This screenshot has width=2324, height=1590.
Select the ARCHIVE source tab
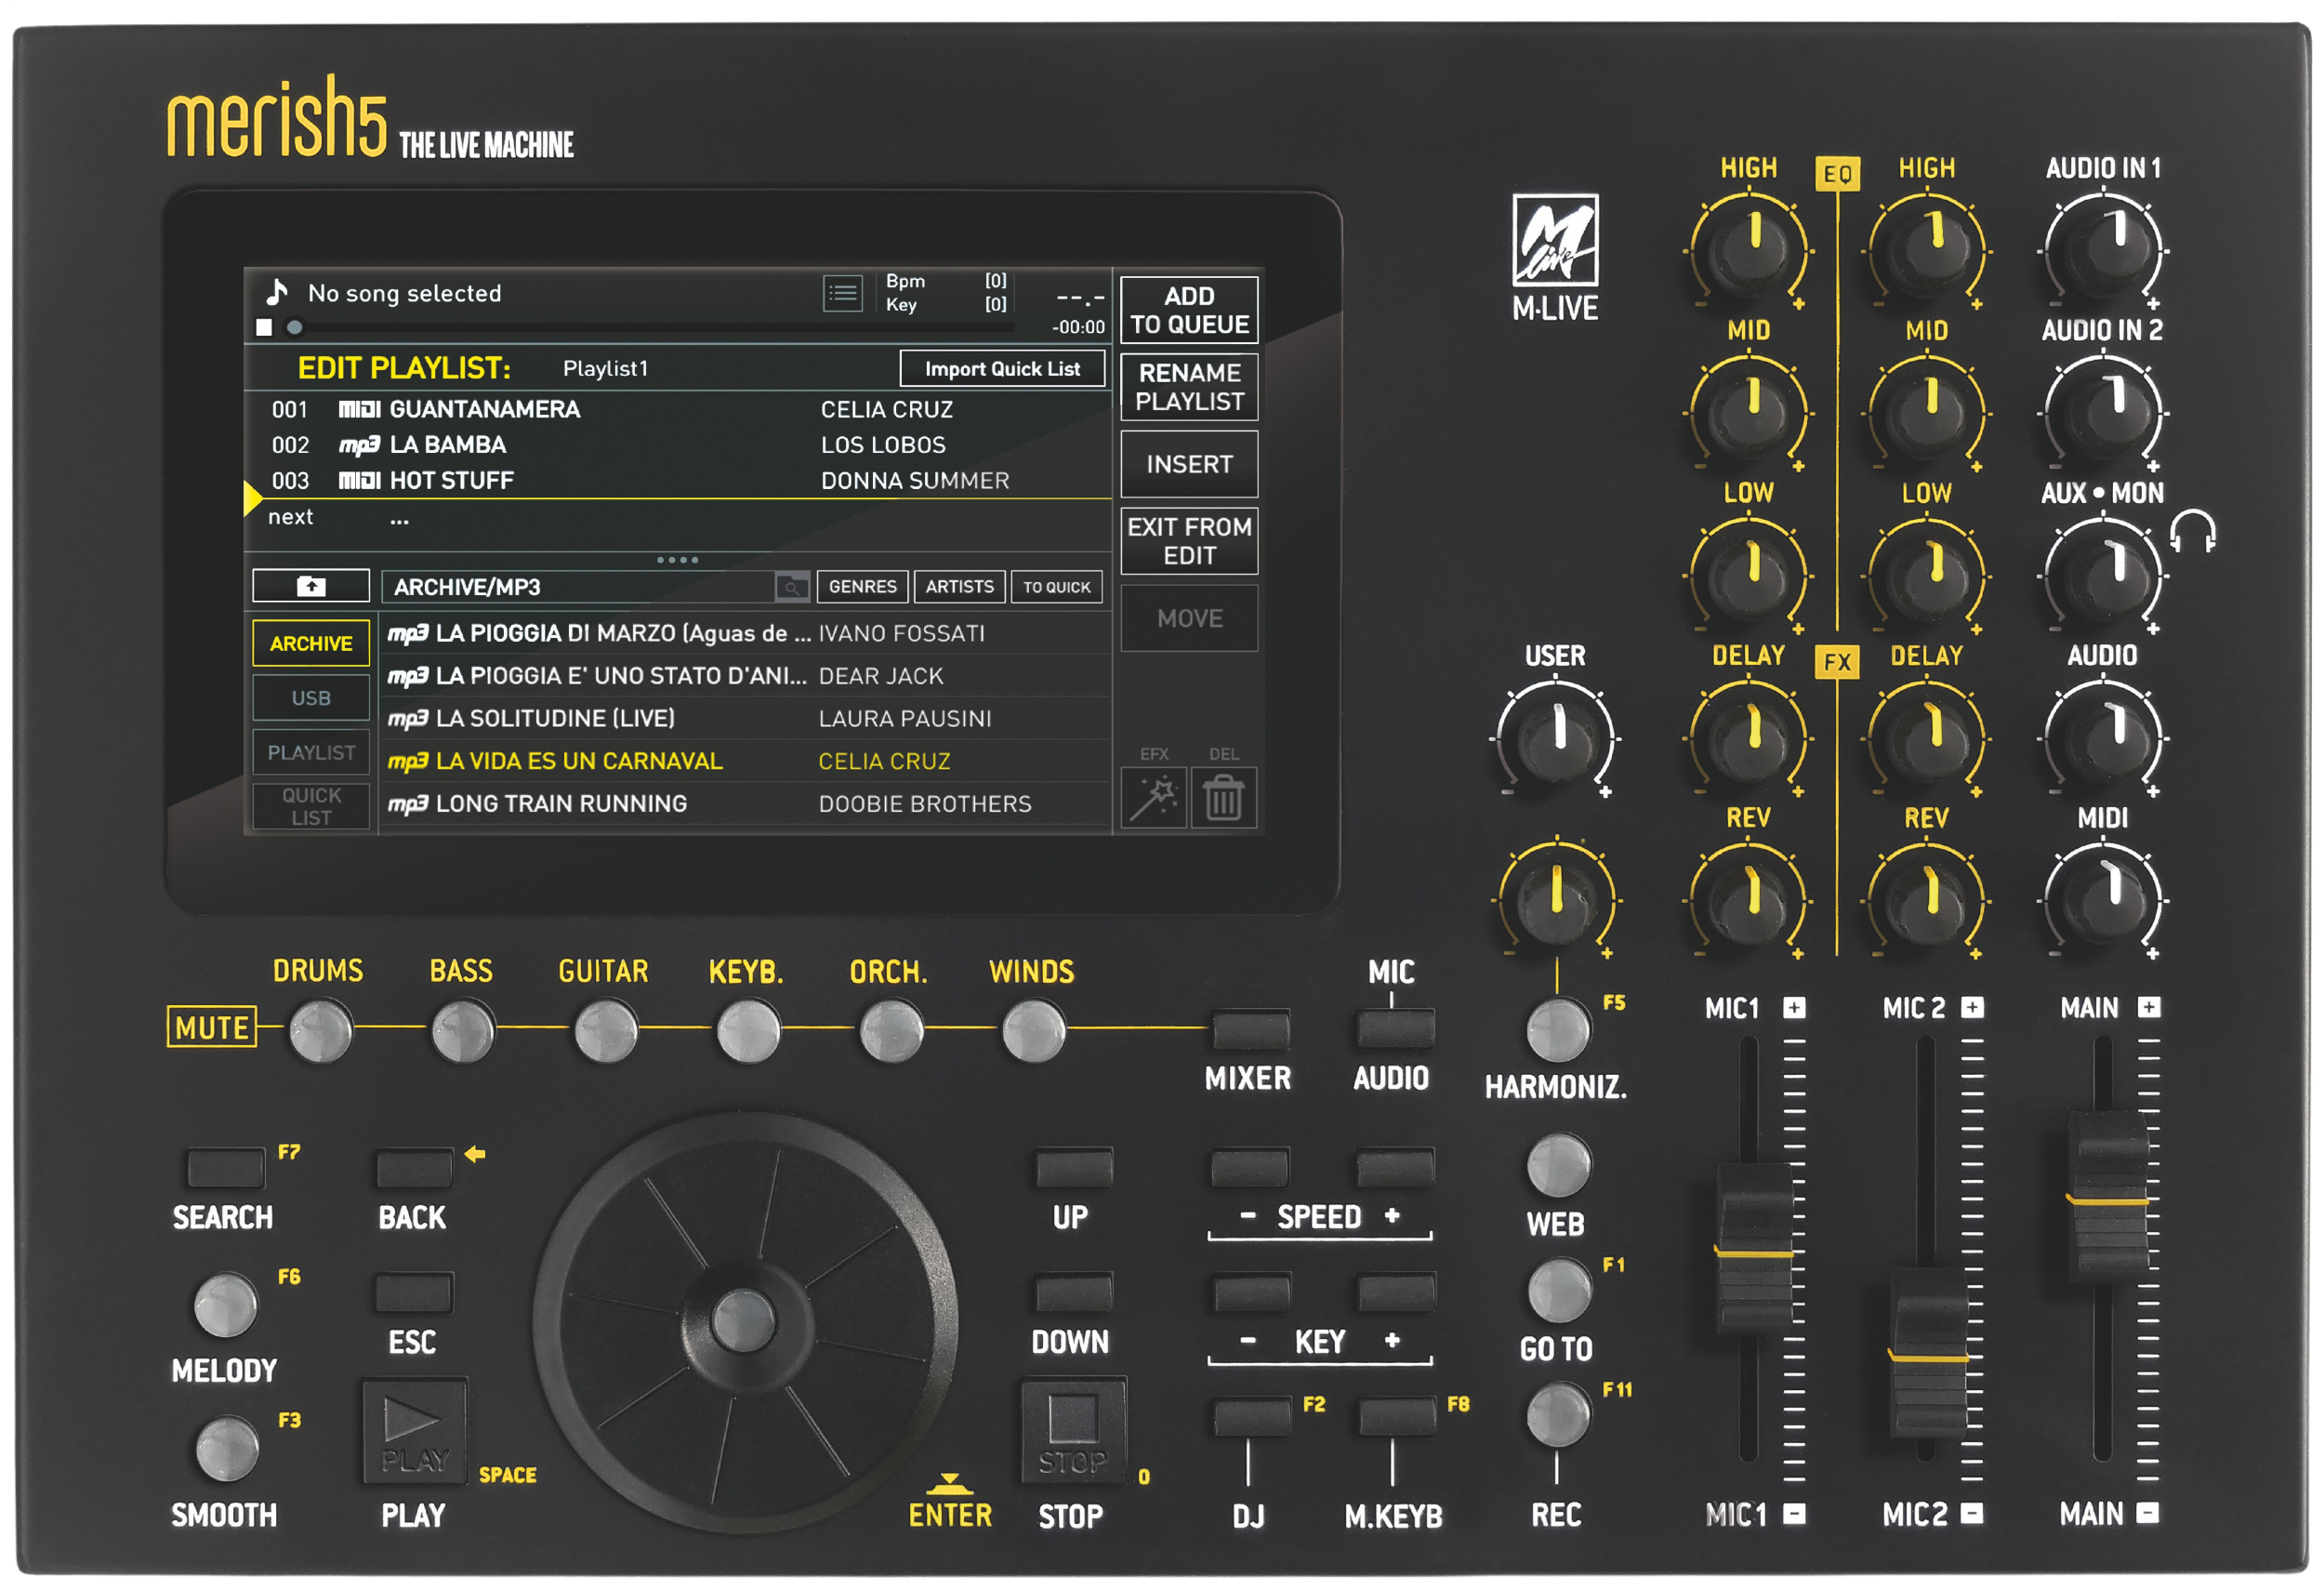311,643
